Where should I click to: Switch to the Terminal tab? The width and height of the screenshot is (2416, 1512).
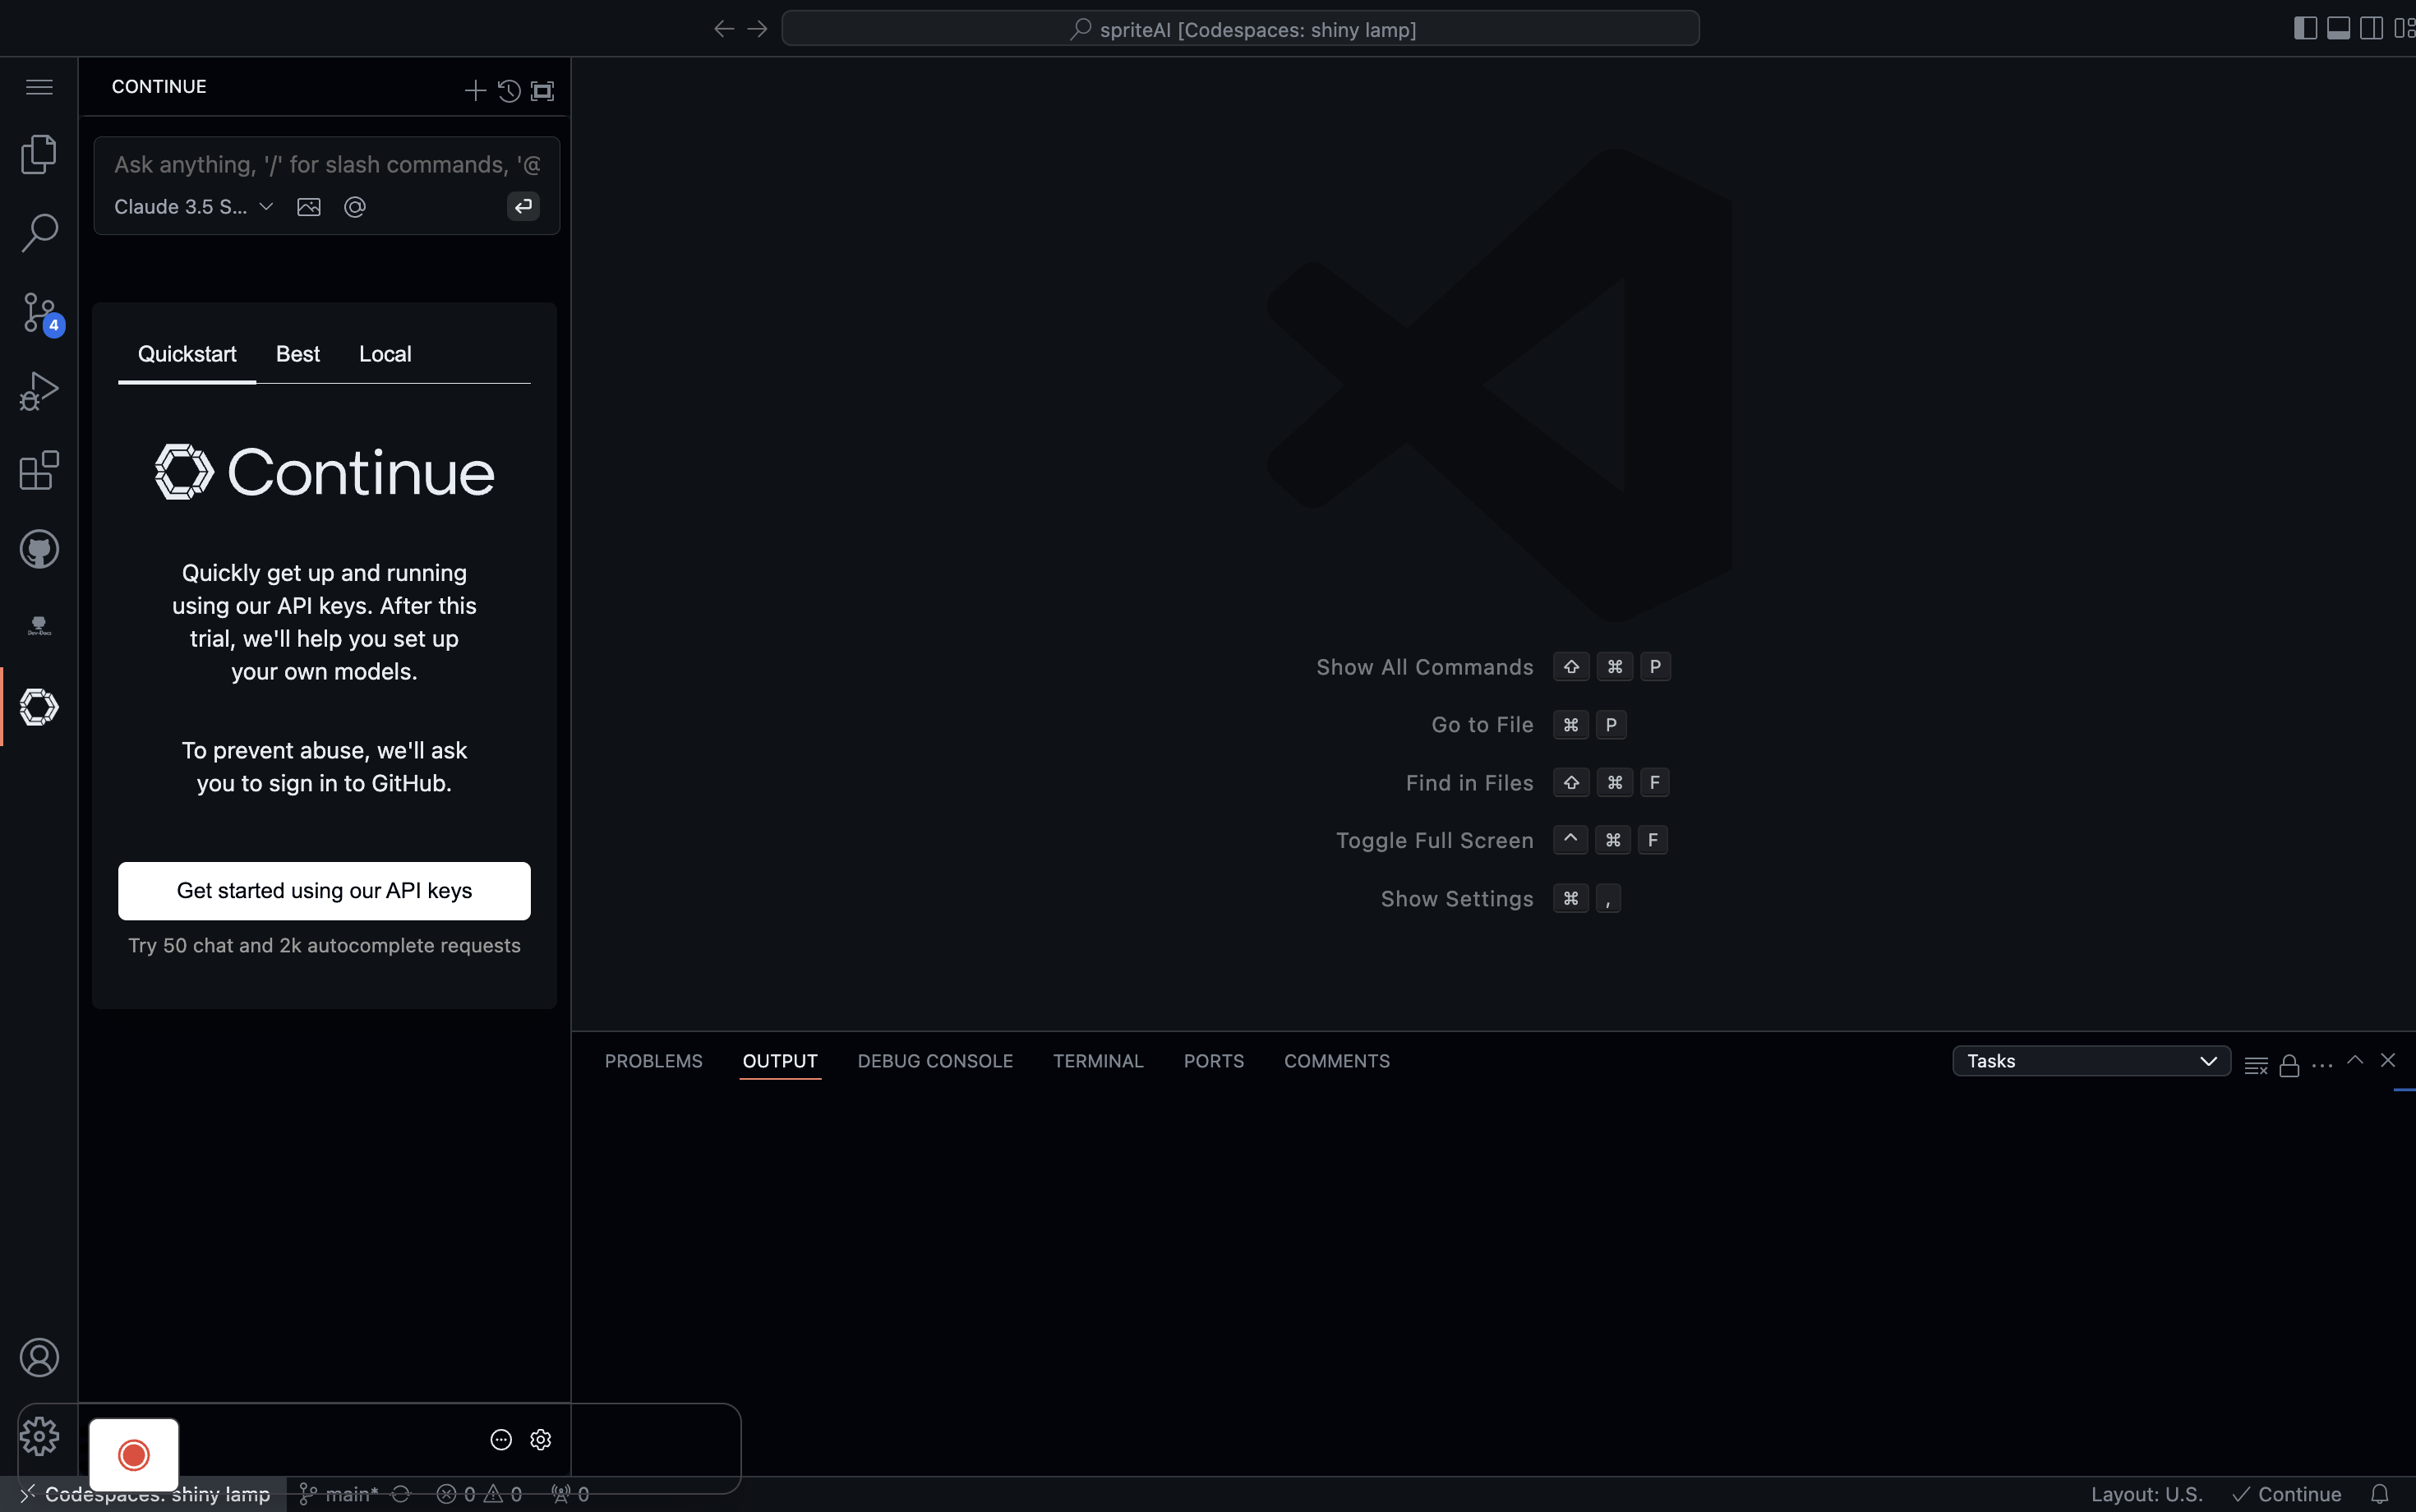coord(1097,1061)
